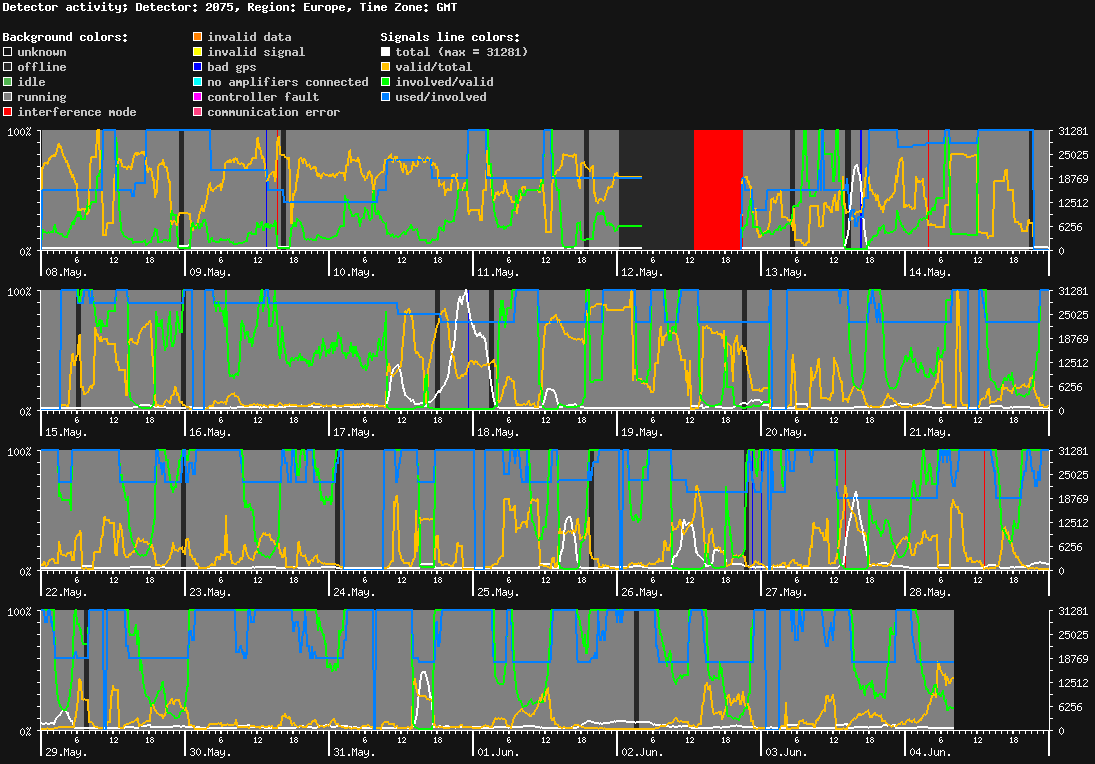This screenshot has width=1095, height=764.
Task: Click the pink 'communication error' swatch
Action: 198,112
